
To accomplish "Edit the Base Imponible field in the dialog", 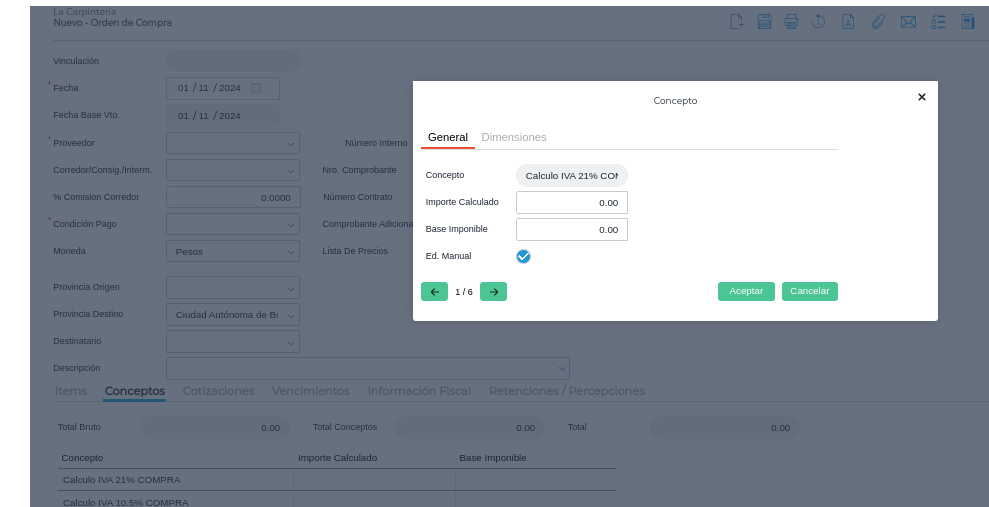I will [571, 230].
